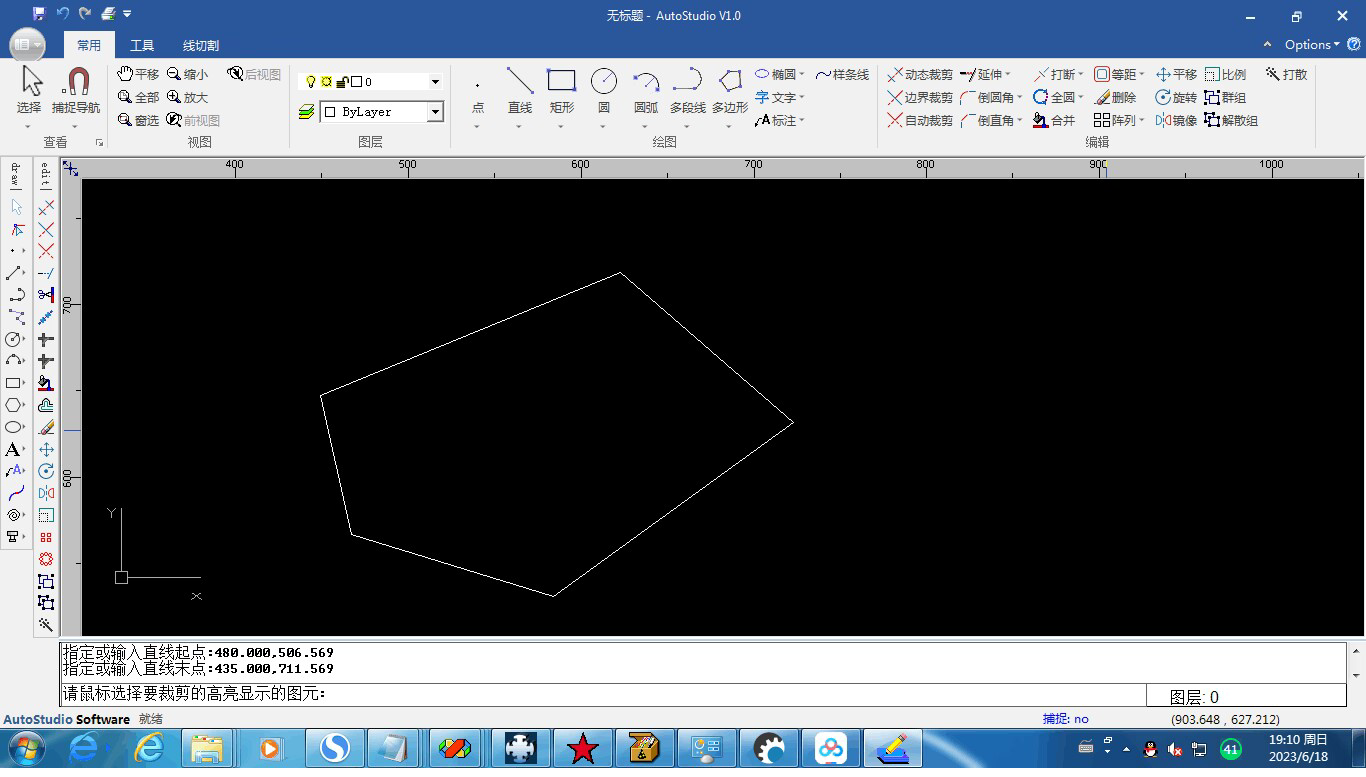
Task: Toggle the layer freeze sun icon
Action: [x=326, y=82]
